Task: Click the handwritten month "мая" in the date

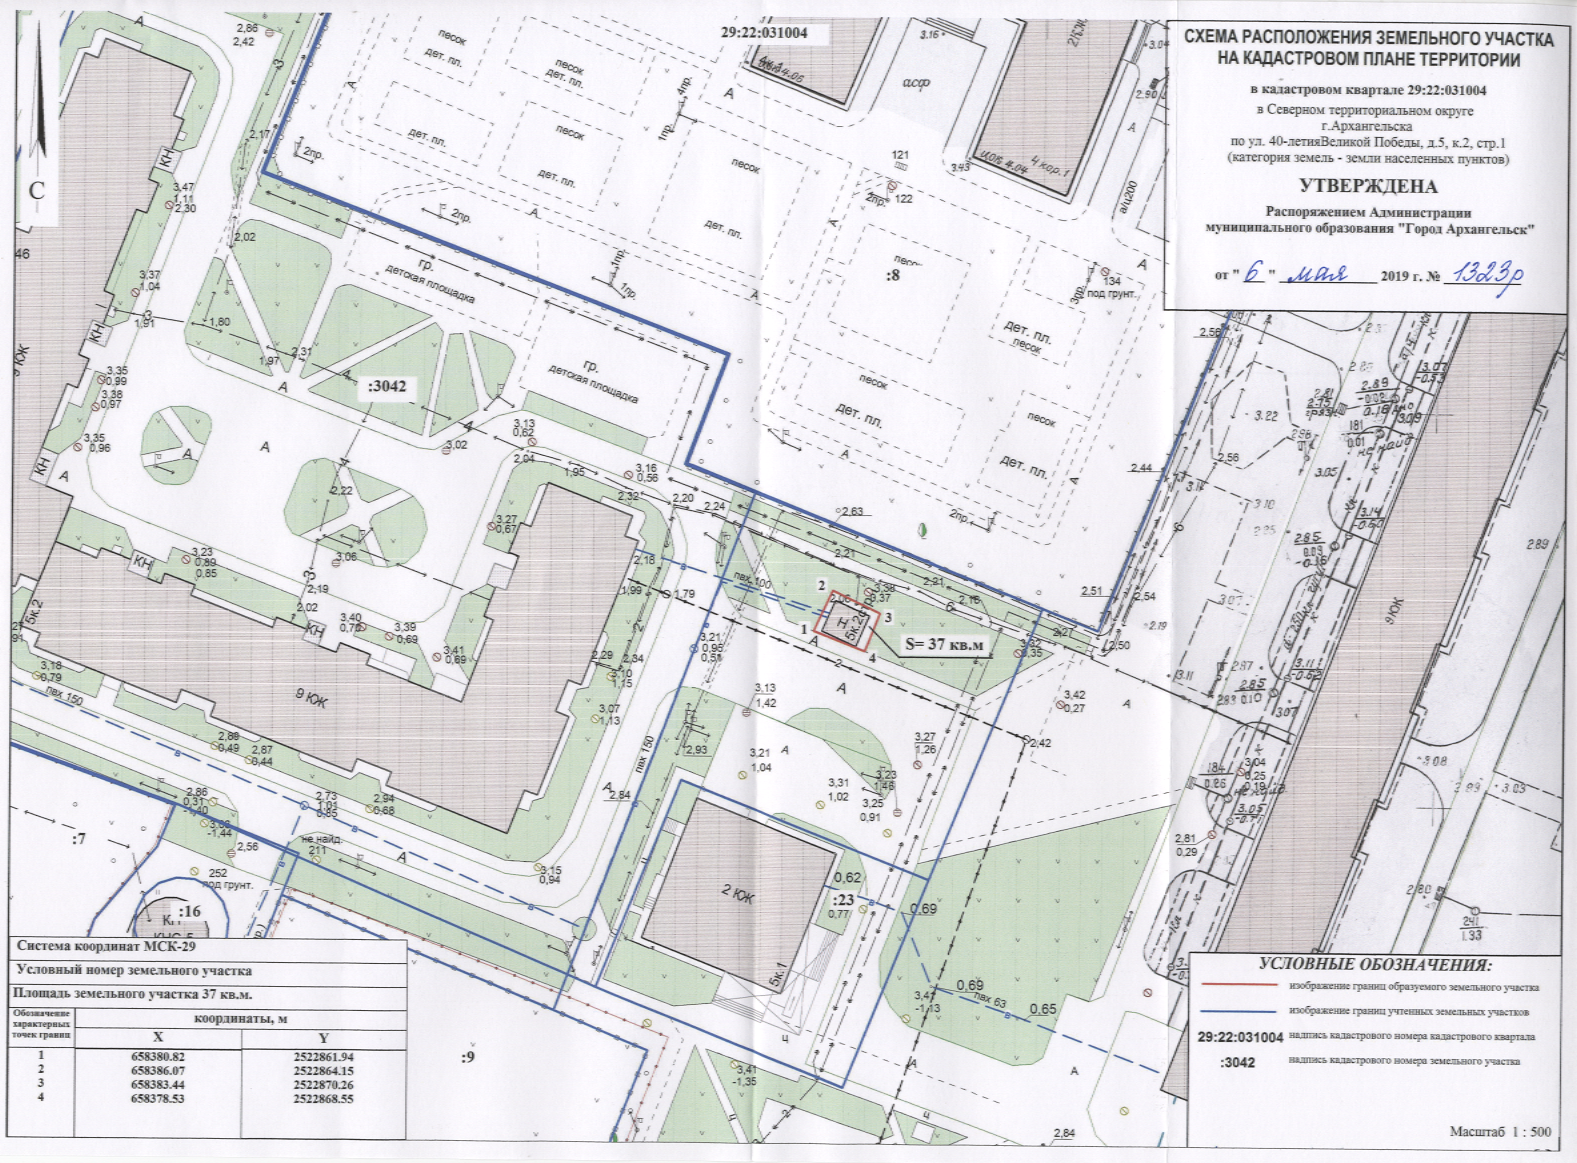Action: [1319, 273]
